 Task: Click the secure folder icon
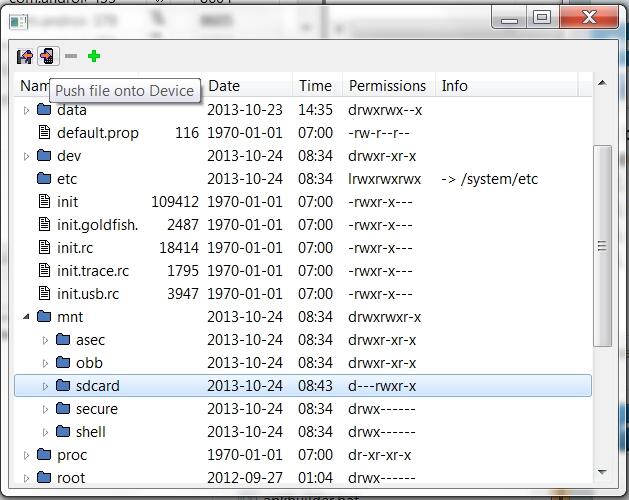pos(63,409)
